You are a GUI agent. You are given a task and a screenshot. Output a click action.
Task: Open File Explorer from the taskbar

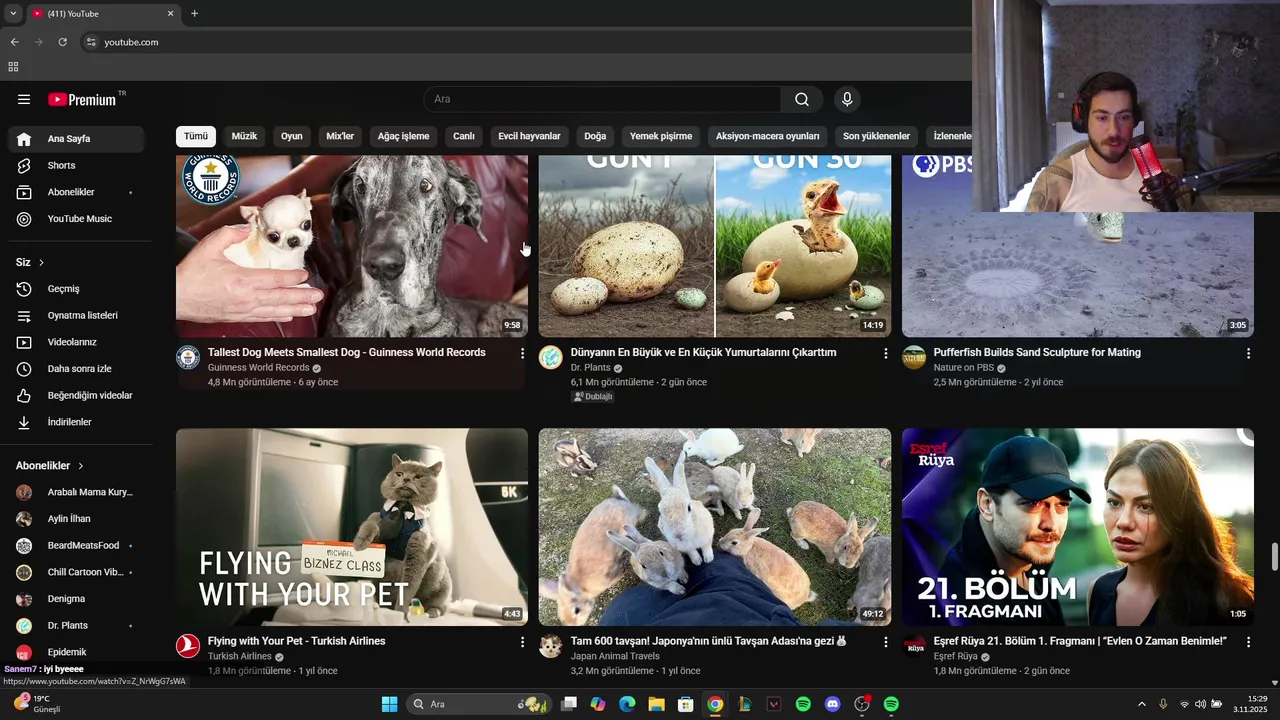656,704
